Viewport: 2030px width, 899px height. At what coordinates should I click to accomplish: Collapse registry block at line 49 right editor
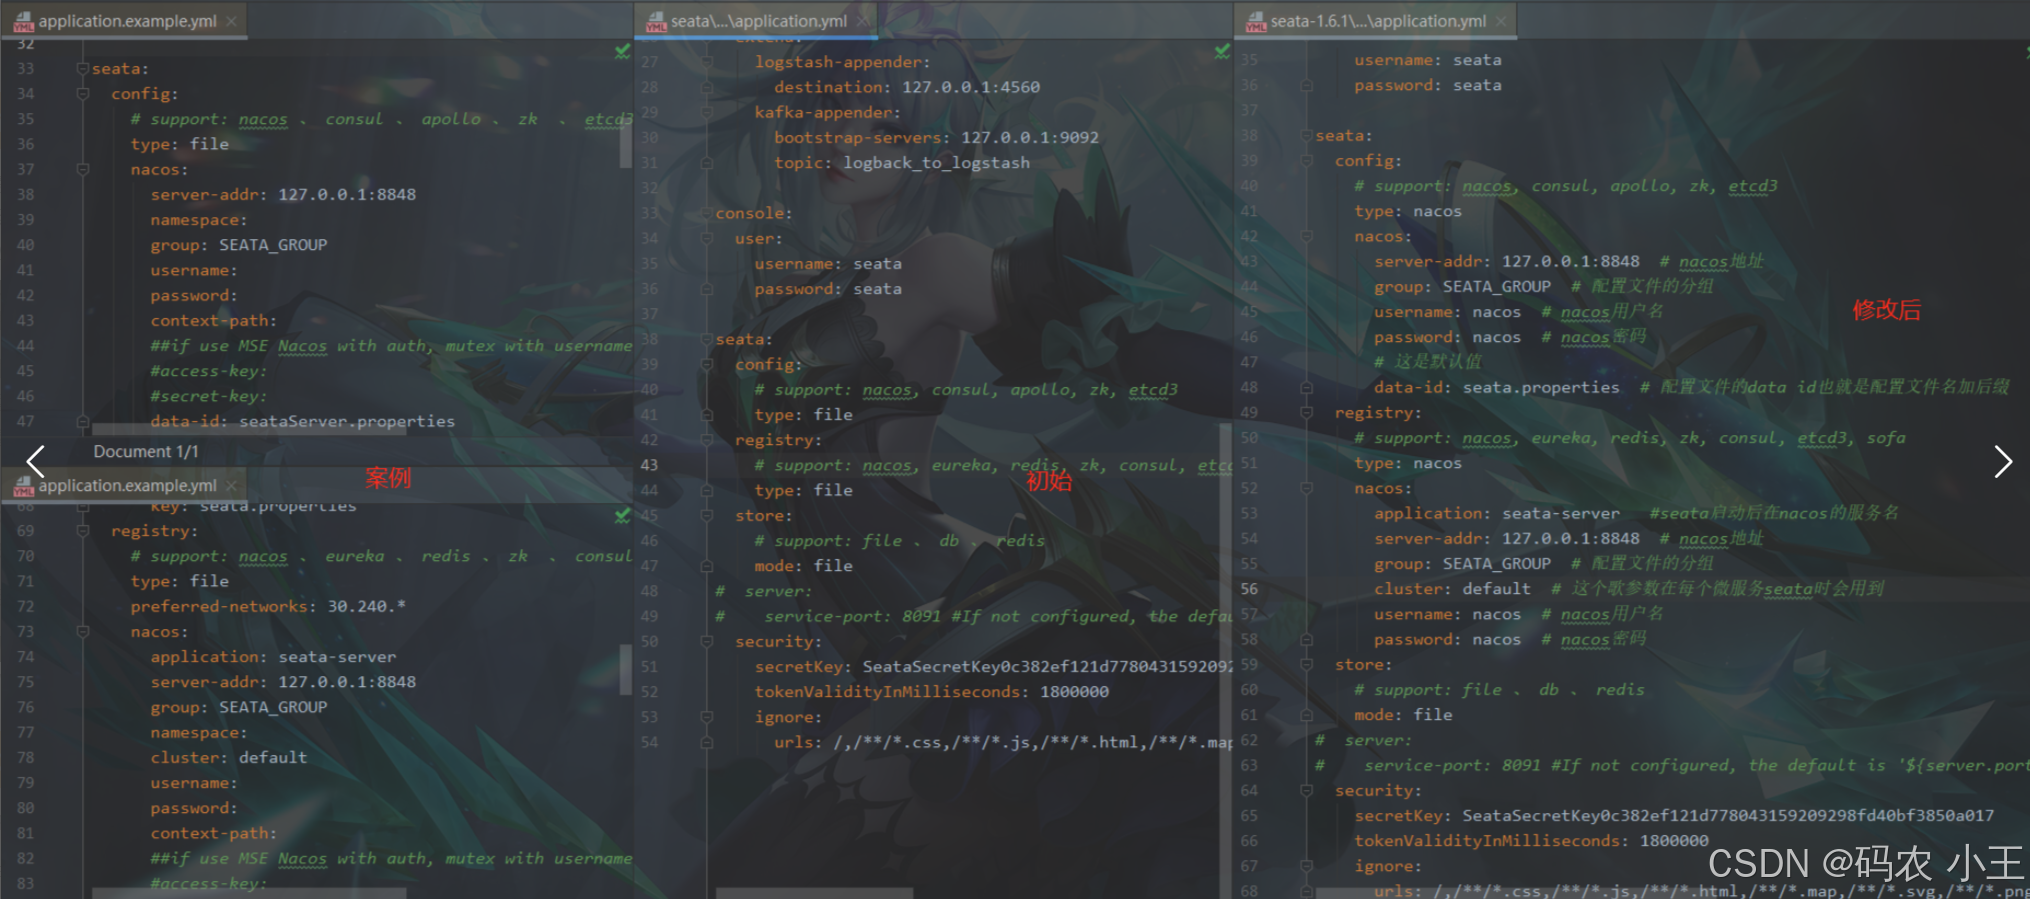point(1306,413)
